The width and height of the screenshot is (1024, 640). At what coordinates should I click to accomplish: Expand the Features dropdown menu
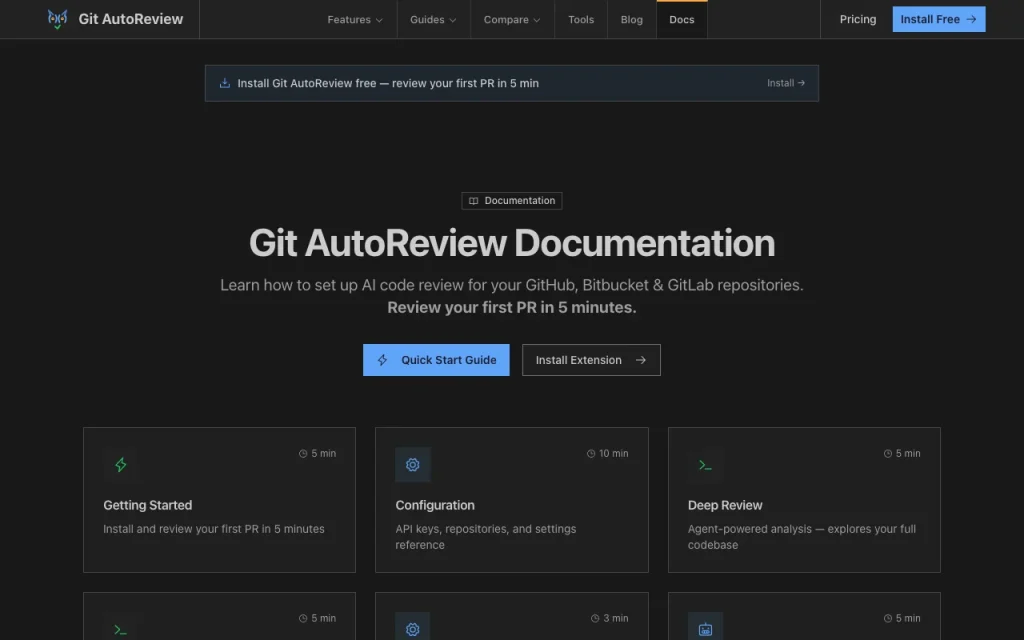(x=355, y=20)
